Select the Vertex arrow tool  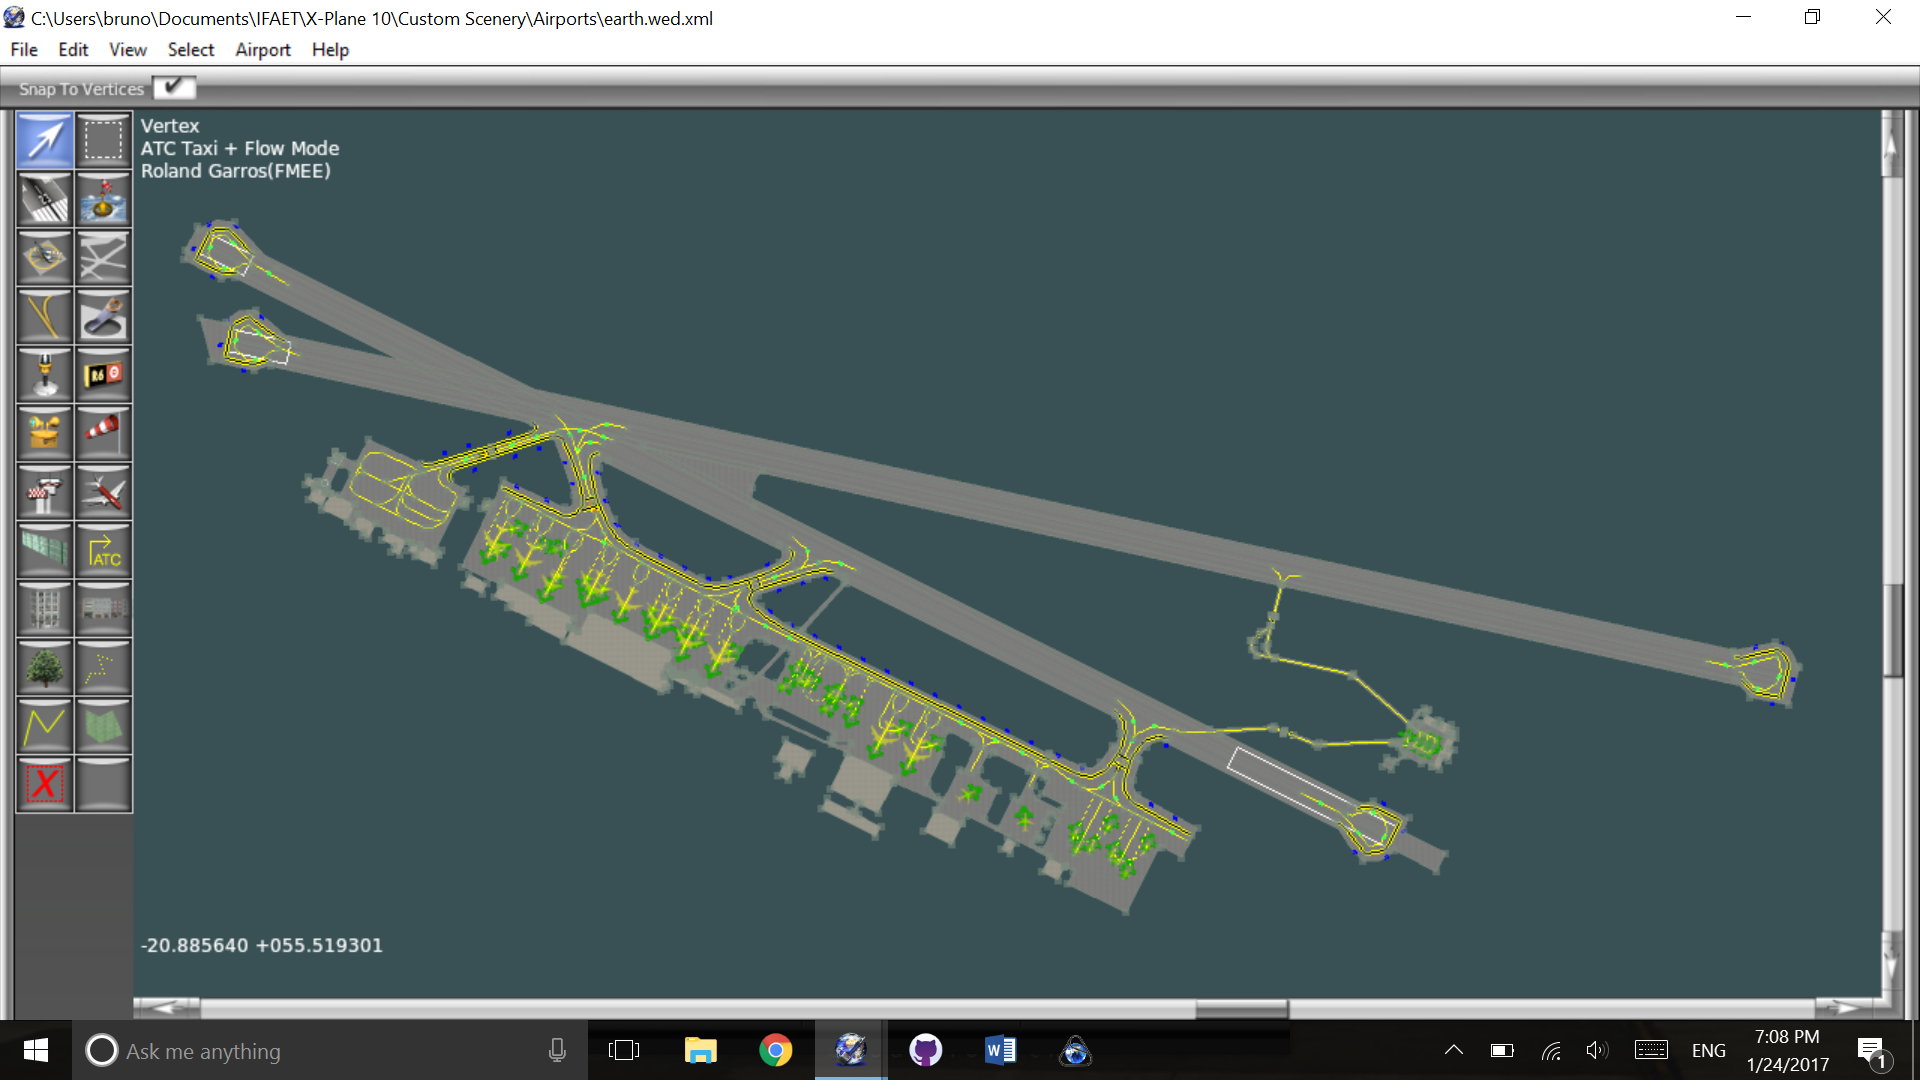tap(45, 140)
